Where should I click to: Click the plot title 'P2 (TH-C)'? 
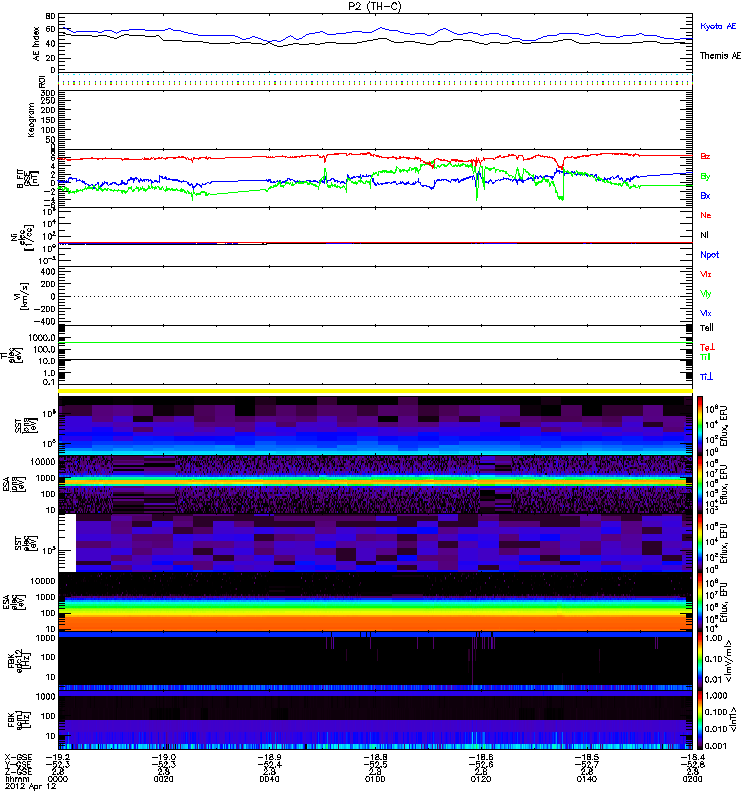click(x=374, y=6)
